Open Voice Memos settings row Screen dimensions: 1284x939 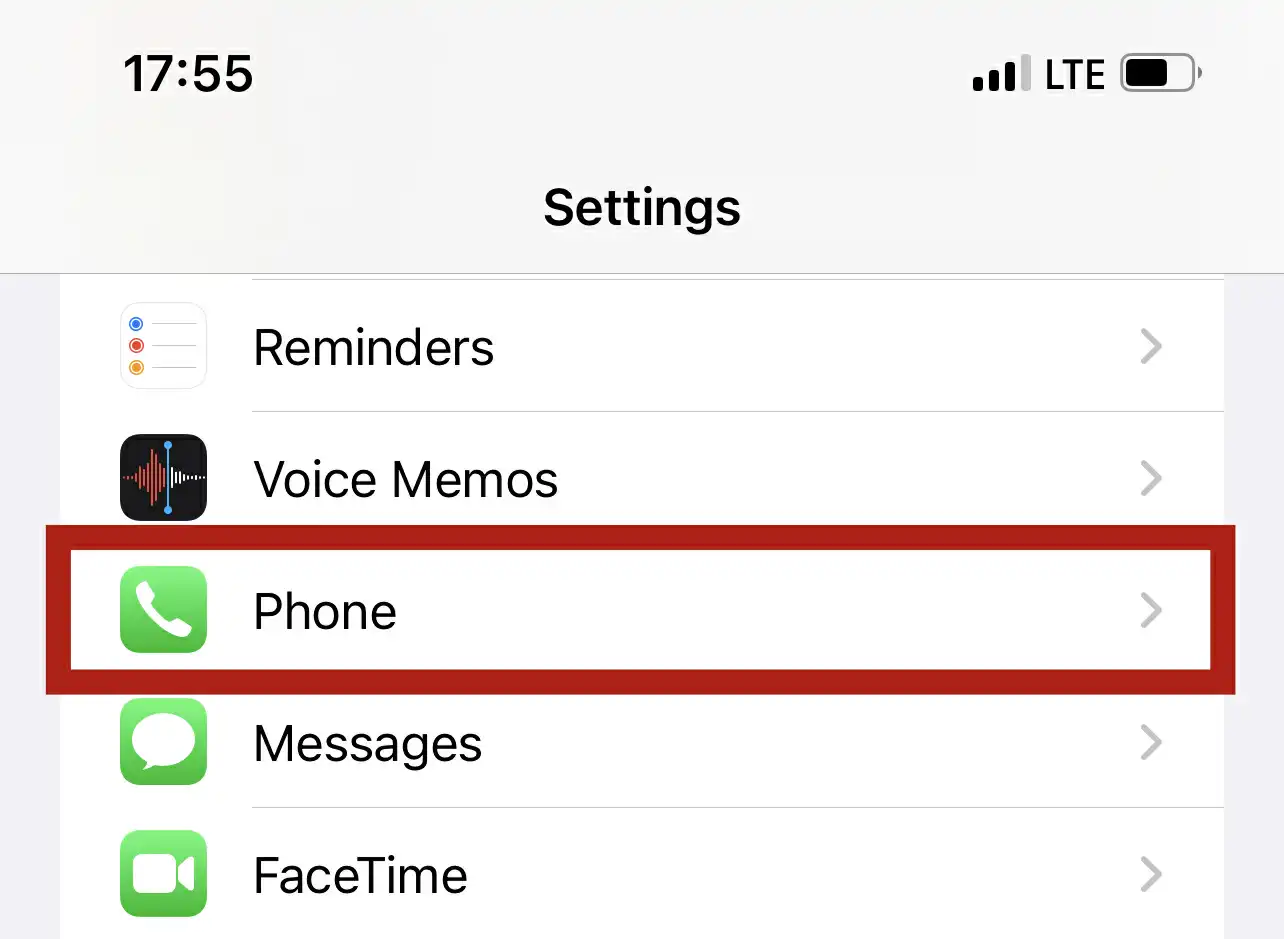(x=640, y=478)
